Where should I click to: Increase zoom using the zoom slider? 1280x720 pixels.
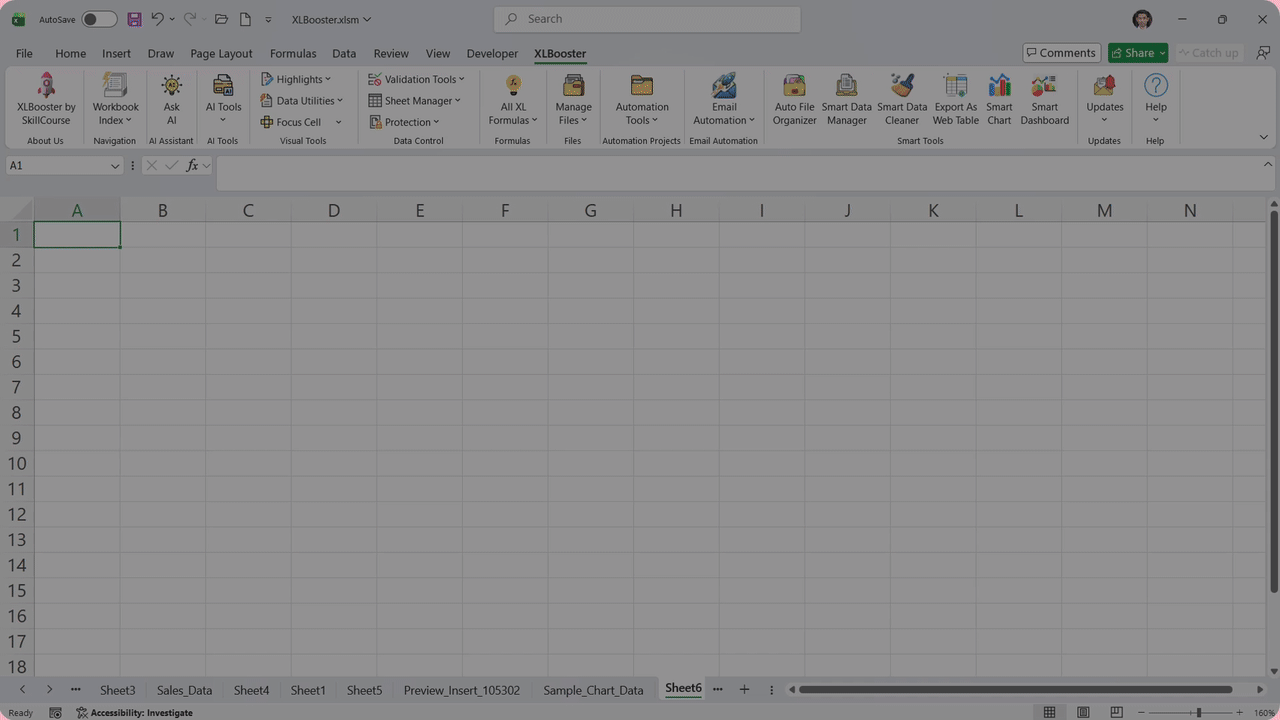pos(1238,713)
